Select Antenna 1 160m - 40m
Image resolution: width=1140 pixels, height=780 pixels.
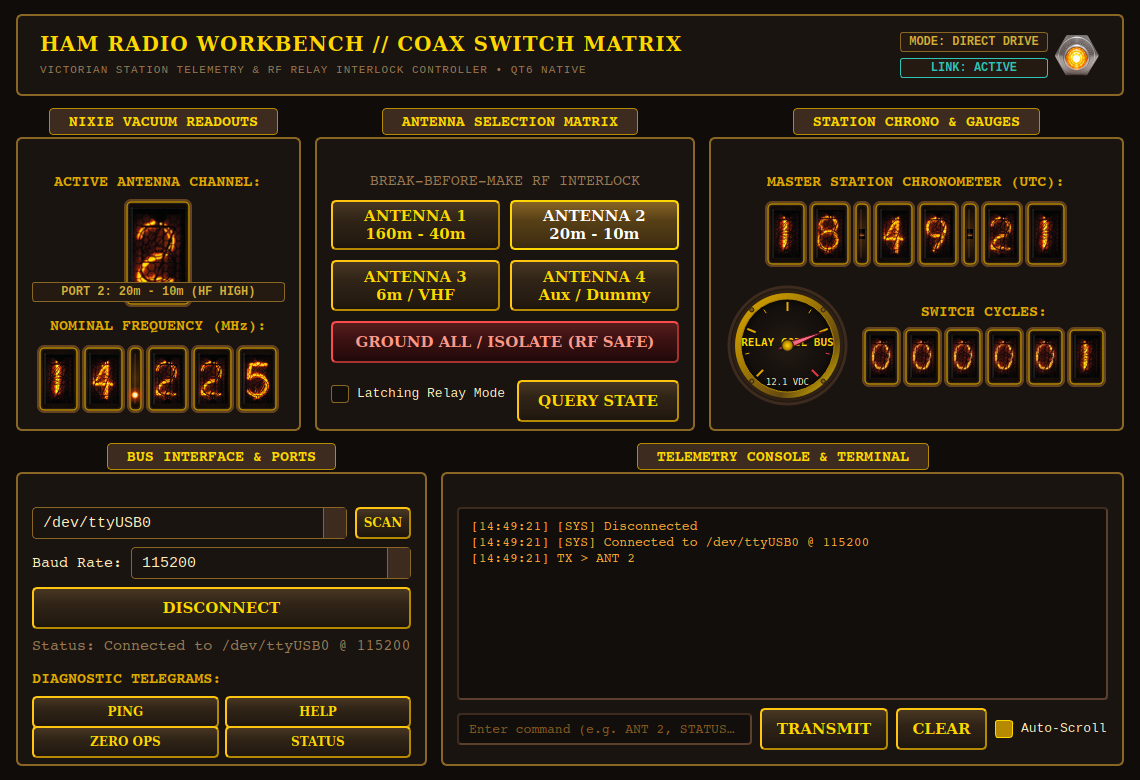pyautogui.click(x=415, y=225)
